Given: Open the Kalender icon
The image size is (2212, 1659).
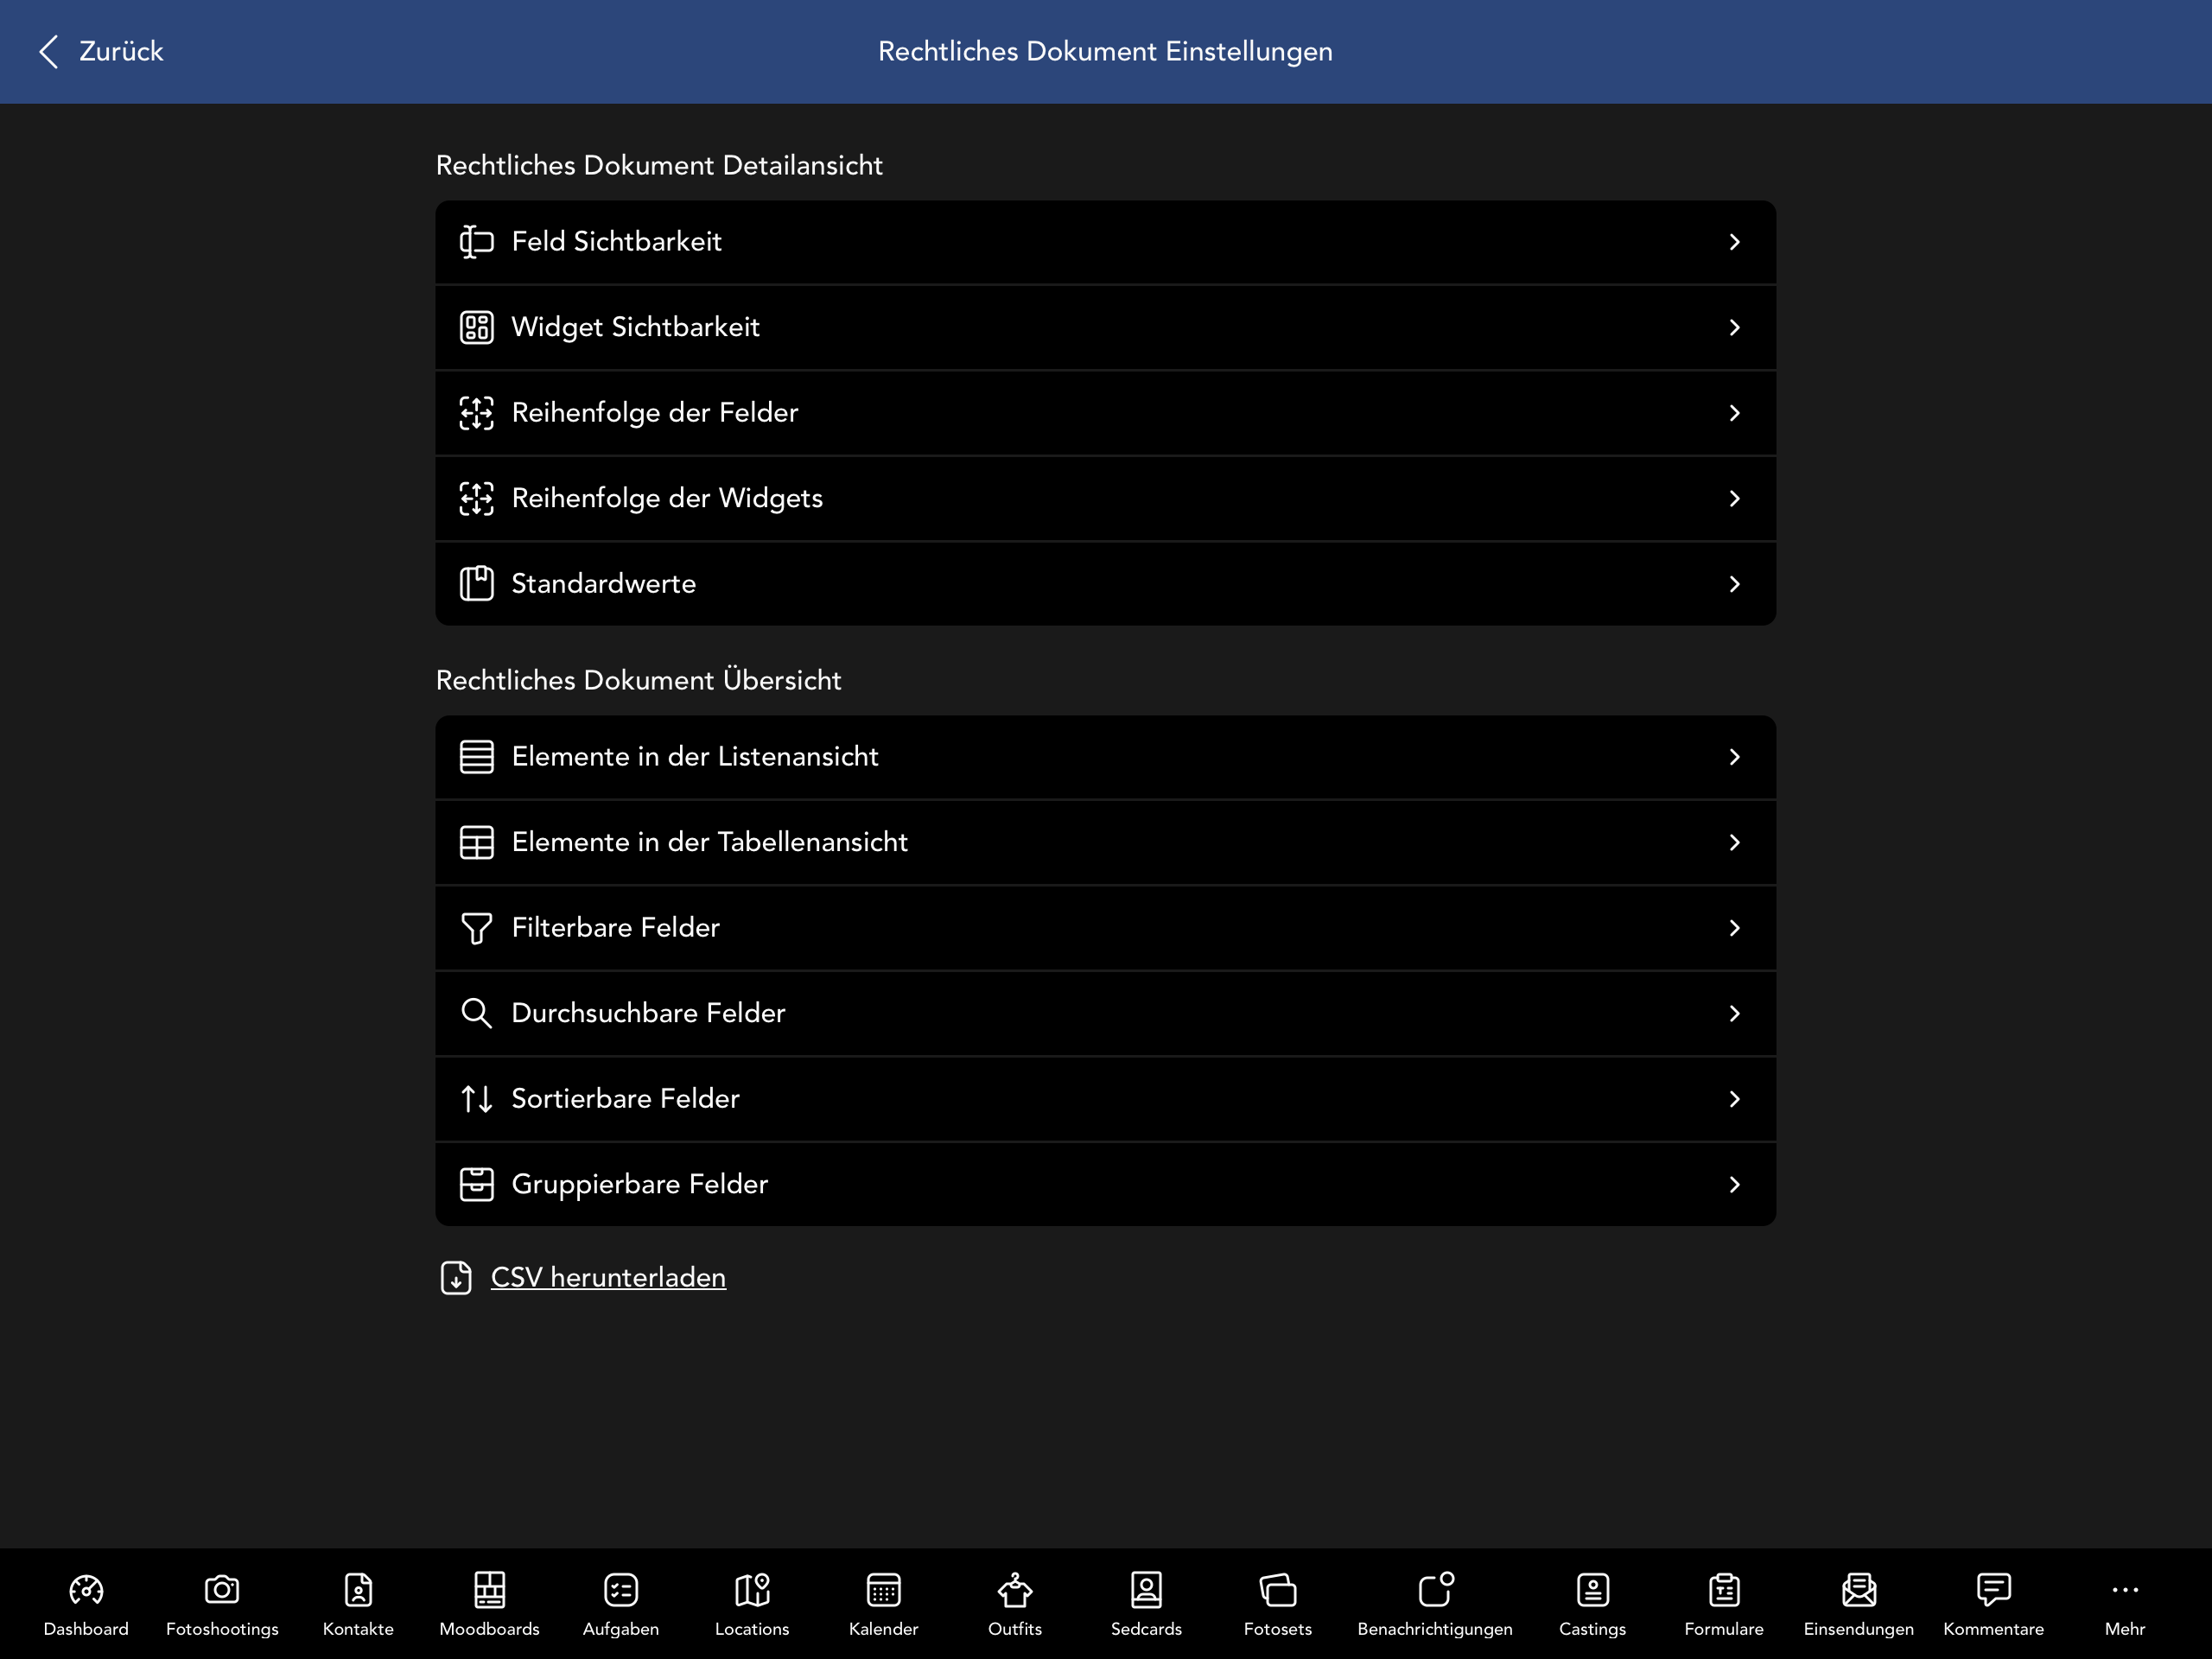Looking at the screenshot, I should click(x=883, y=1589).
